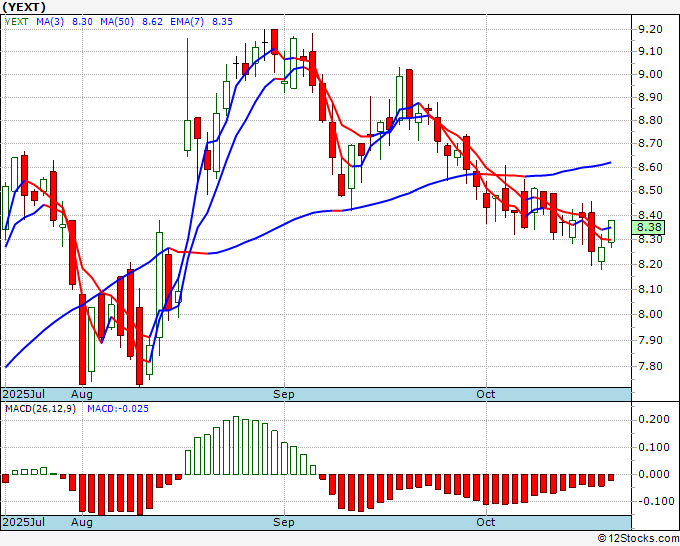This screenshot has width=680, height=546.
Task: Click the 7.80 price axis label
Action: tap(650, 366)
